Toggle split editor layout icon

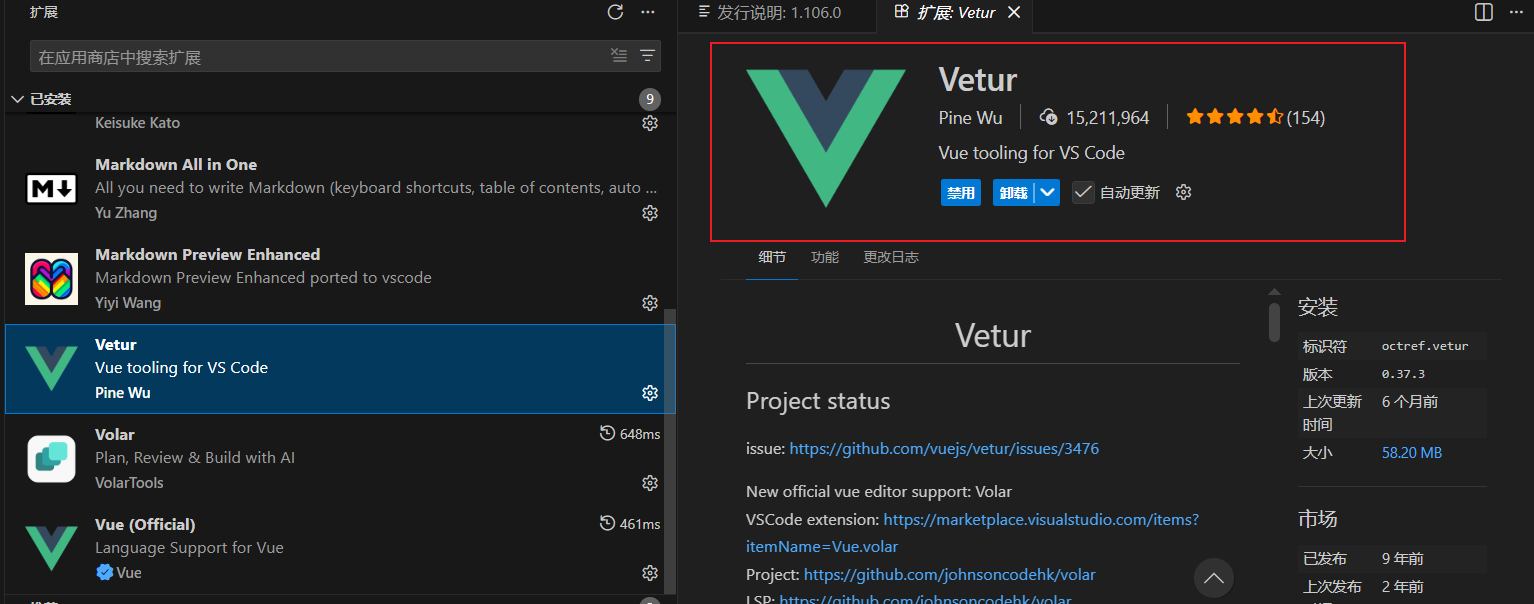[x=1484, y=12]
